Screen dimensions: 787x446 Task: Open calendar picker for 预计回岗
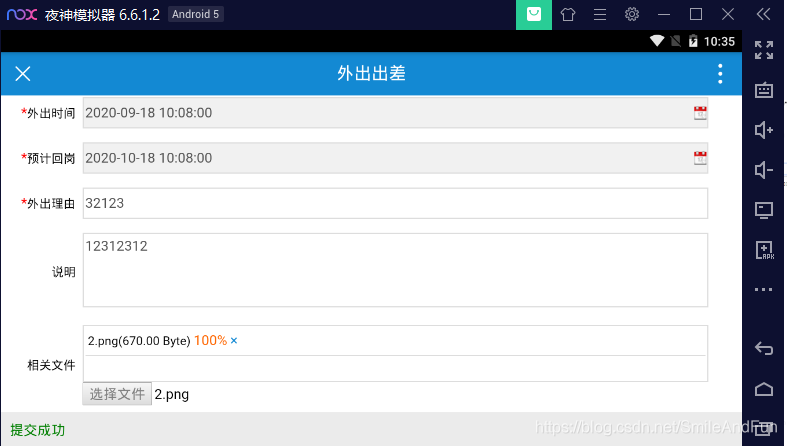700,158
